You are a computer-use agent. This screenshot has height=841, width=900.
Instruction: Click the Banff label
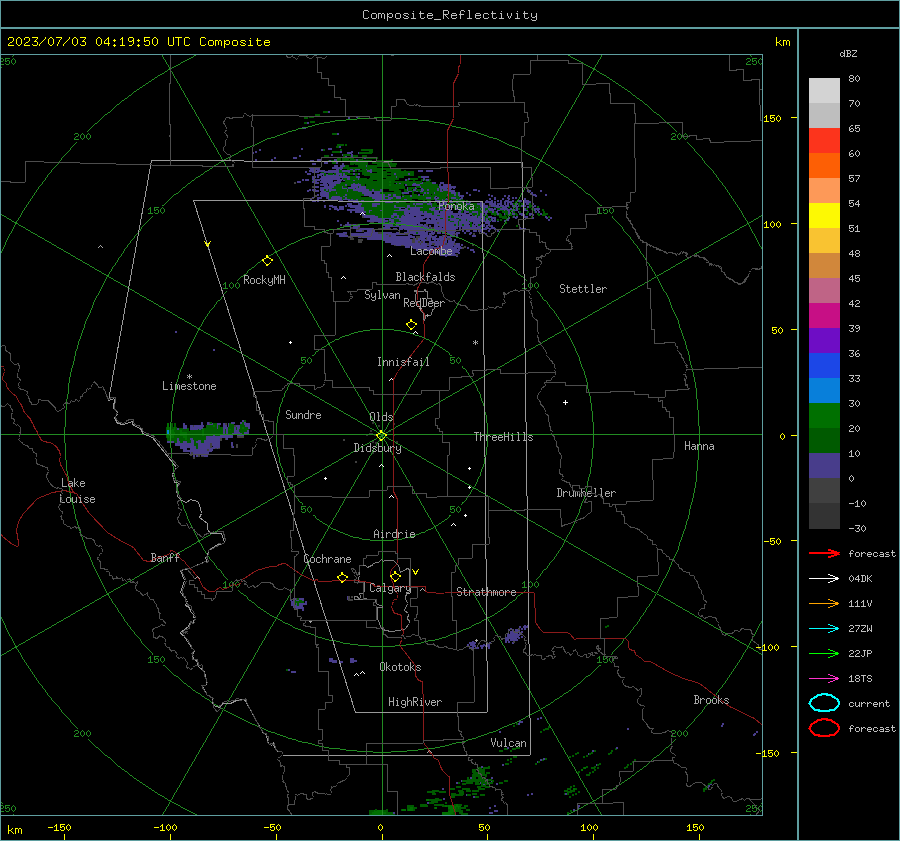pyautogui.click(x=165, y=557)
